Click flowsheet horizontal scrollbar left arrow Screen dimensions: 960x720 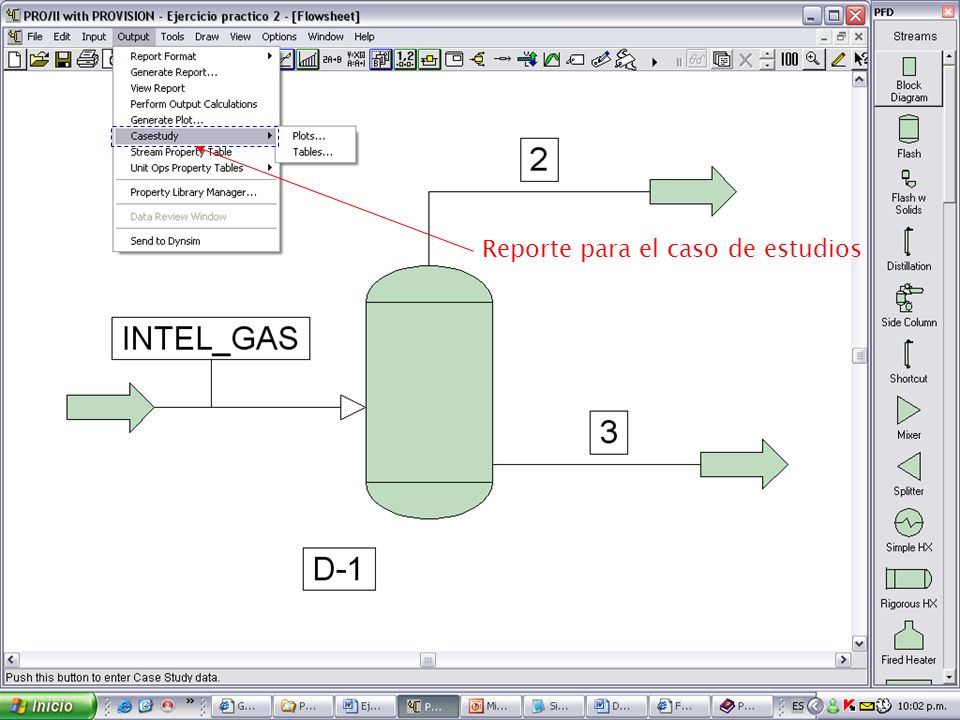coord(11,659)
